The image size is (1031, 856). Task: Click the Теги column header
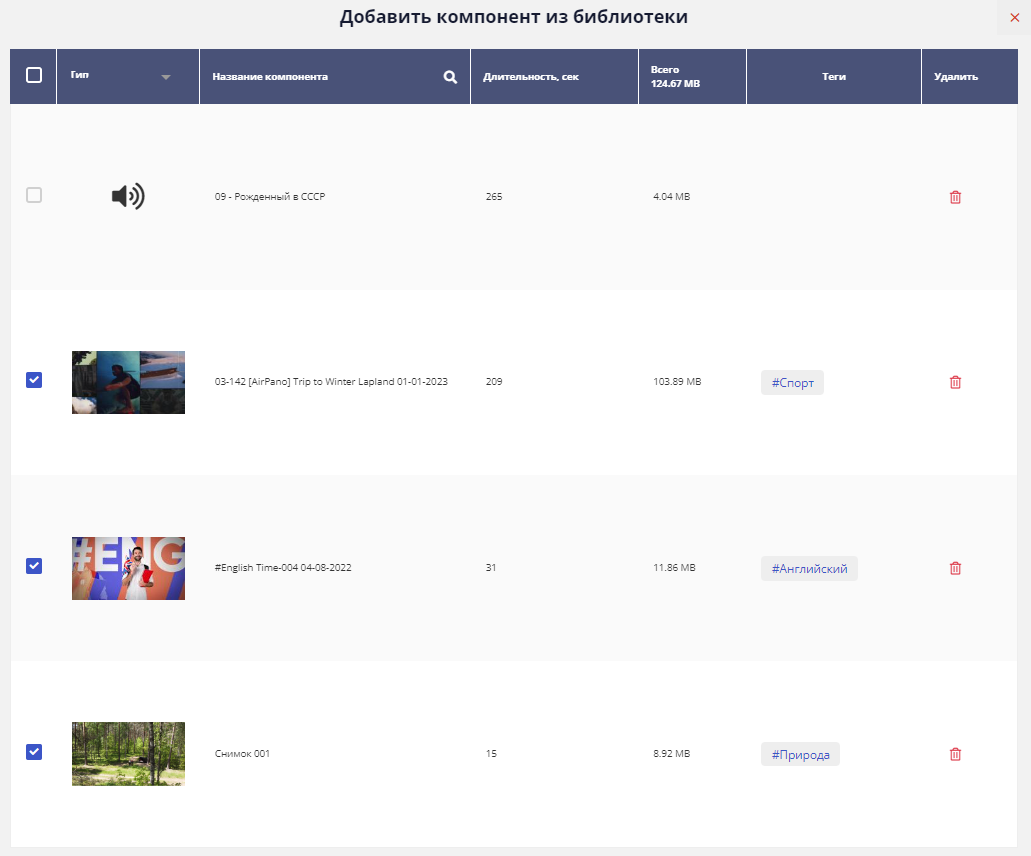coord(833,77)
